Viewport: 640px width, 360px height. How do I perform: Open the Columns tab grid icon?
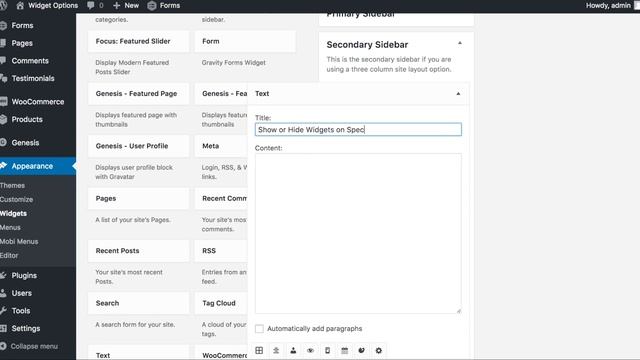pyautogui.click(x=259, y=350)
